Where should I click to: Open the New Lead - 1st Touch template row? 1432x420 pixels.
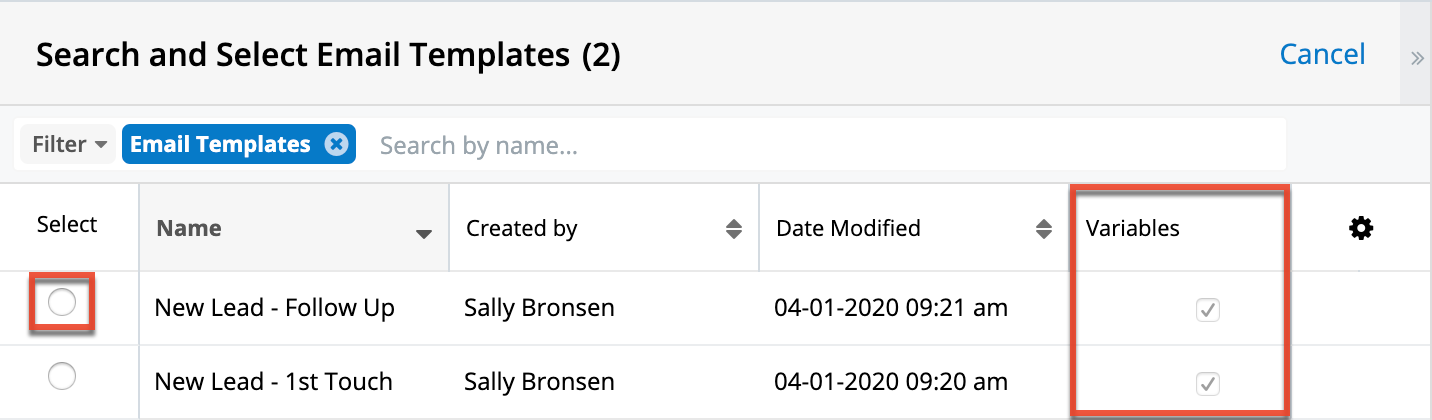click(x=274, y=382)
